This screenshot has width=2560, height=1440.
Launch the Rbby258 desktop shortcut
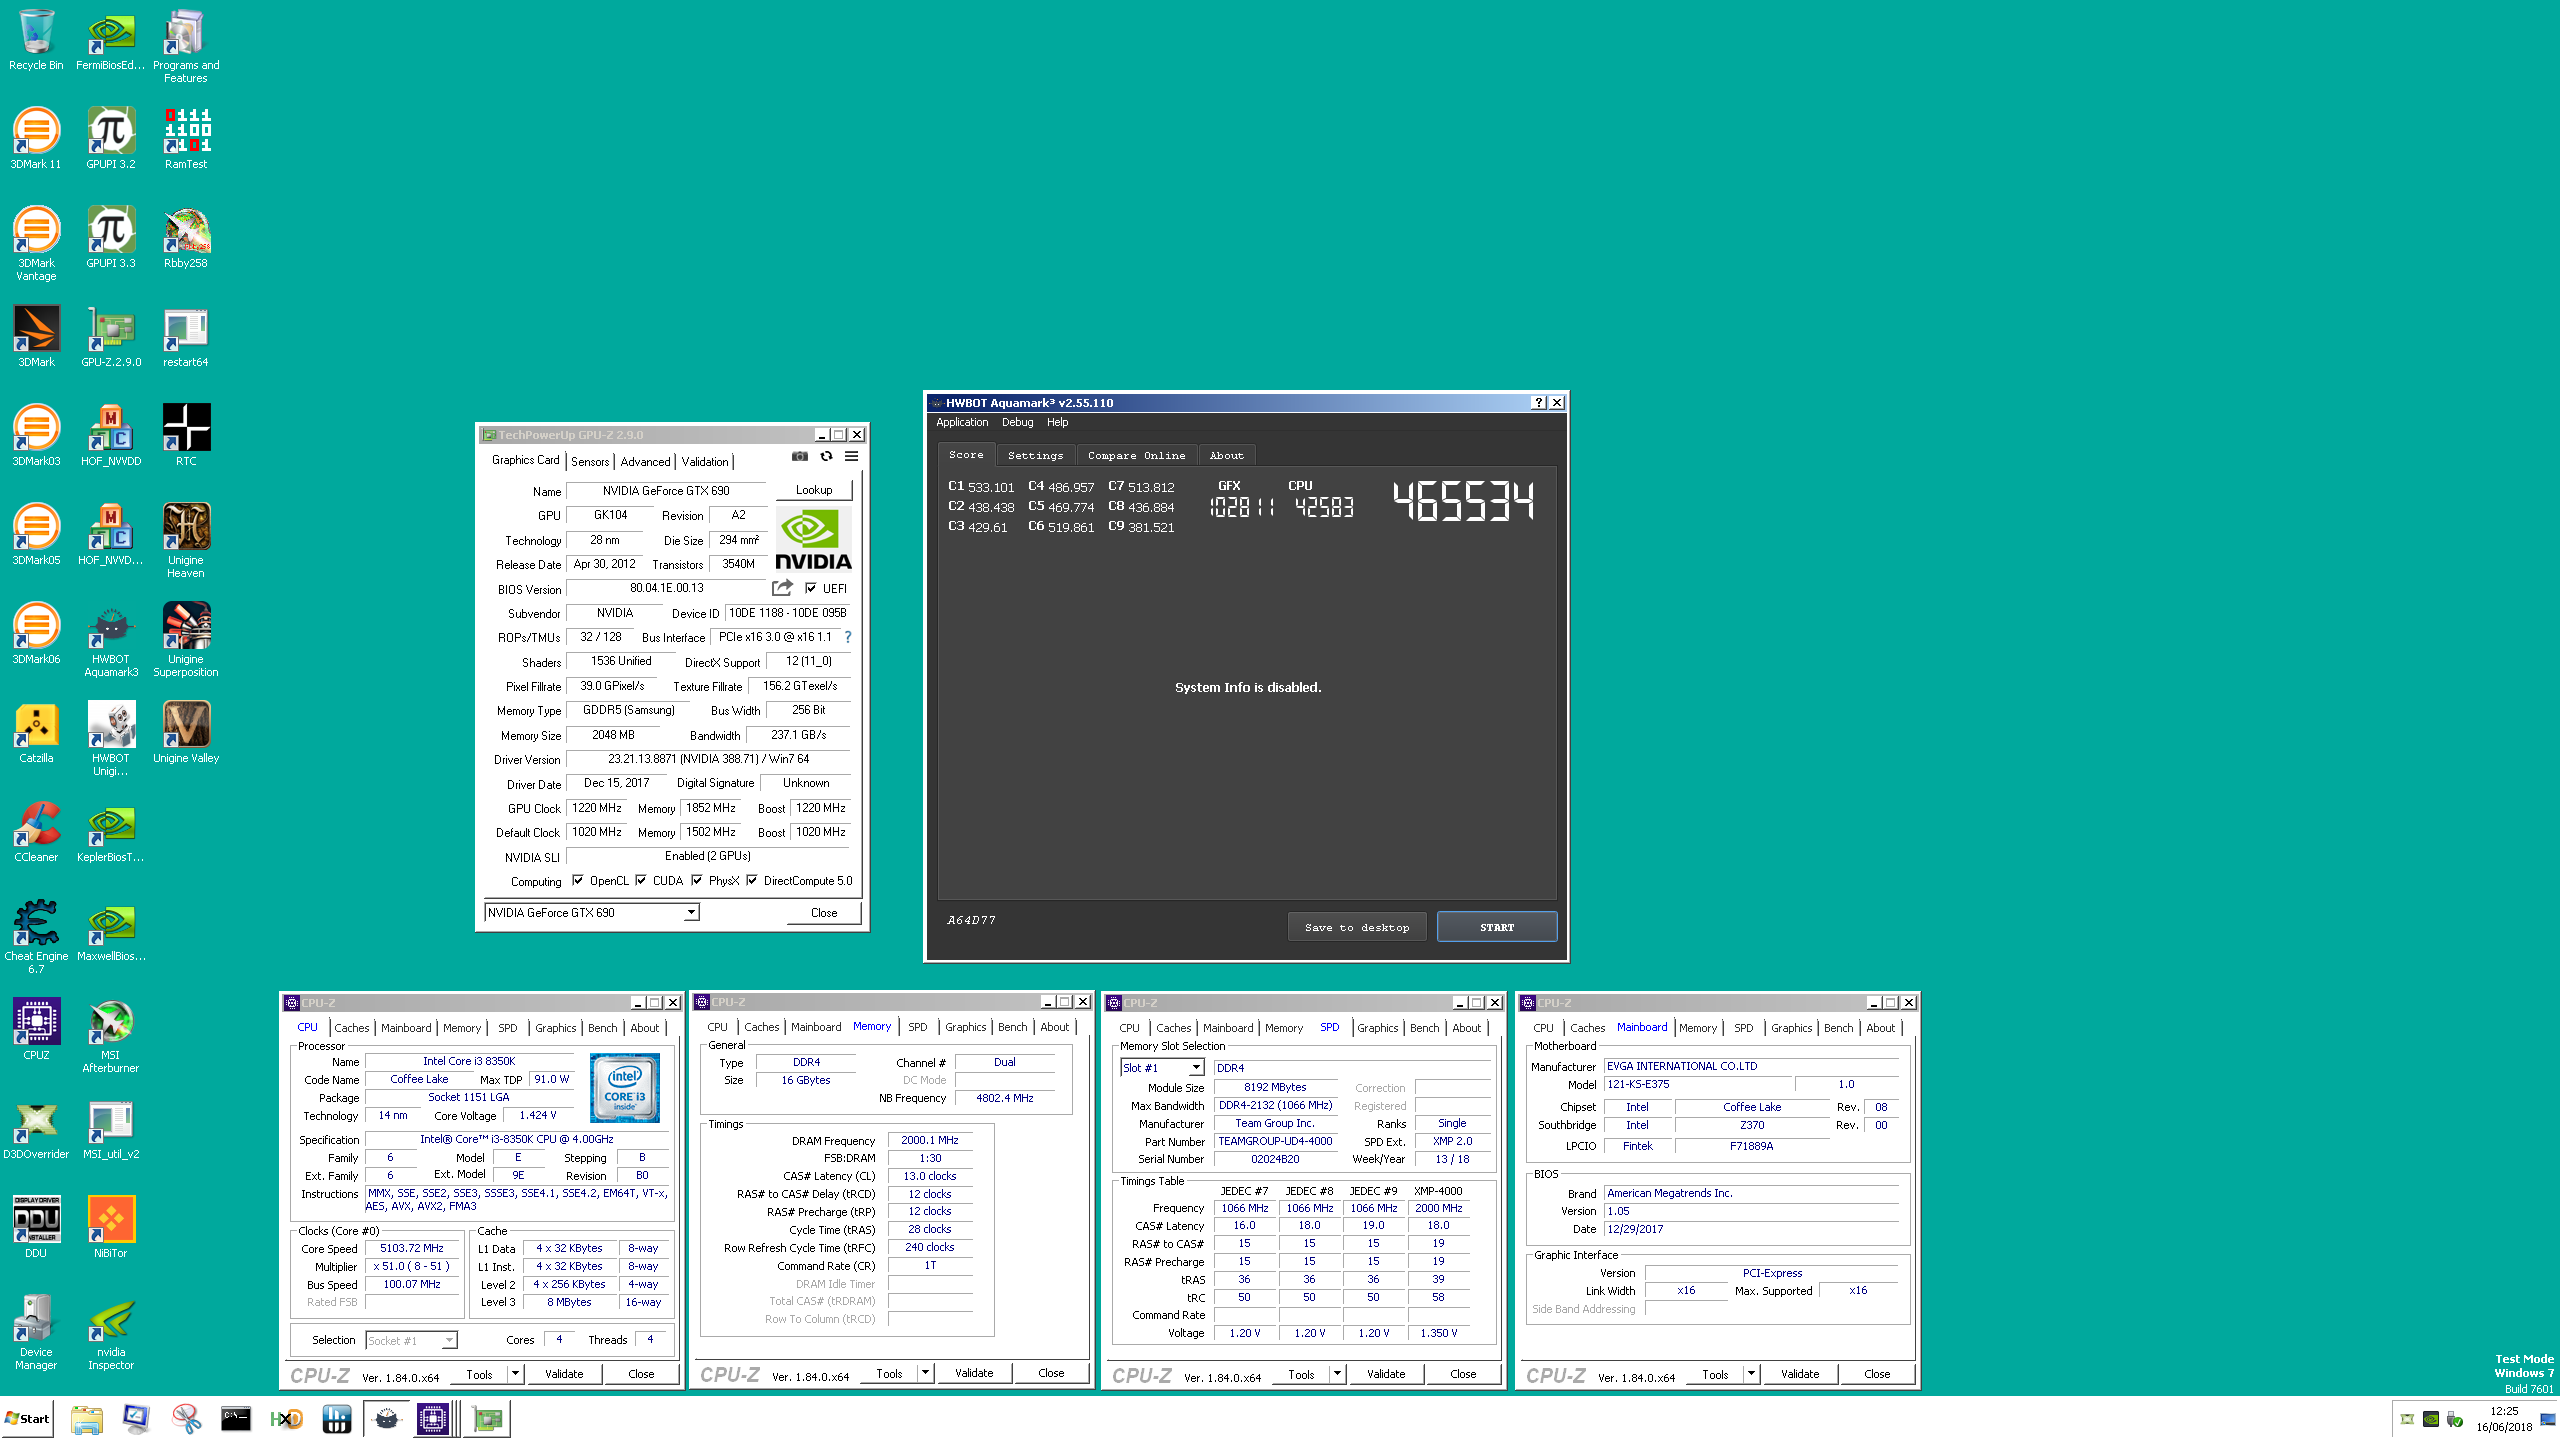pyautogui.click(x=186, y=238)
